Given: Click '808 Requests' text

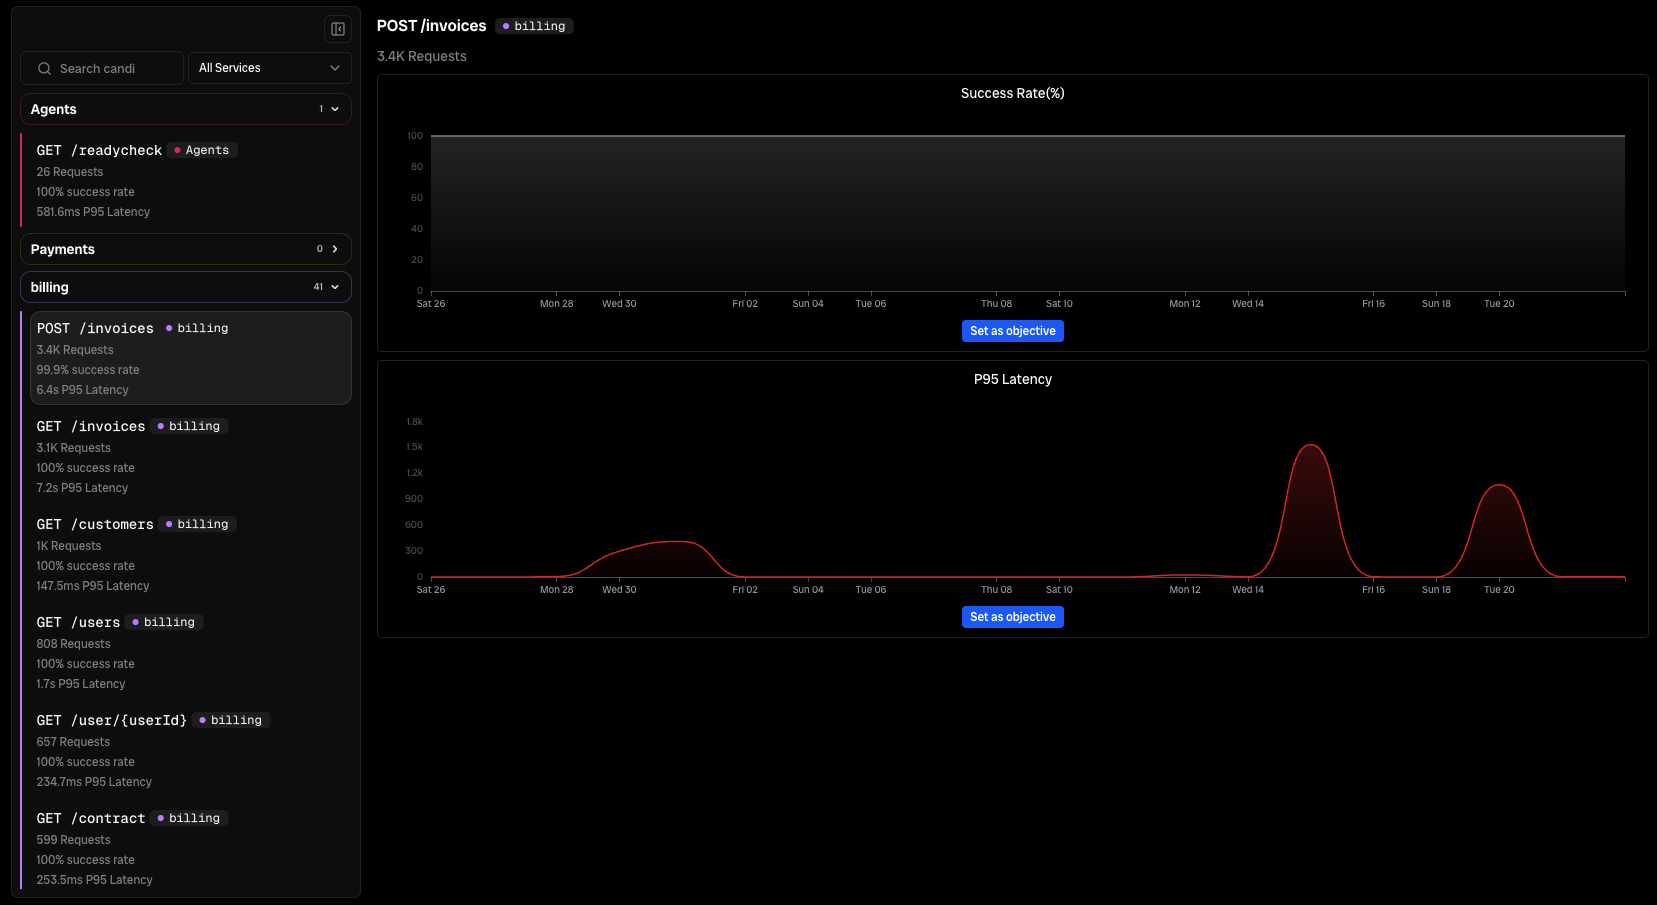Looking at the screenshot, I should [x=73, y=644].
